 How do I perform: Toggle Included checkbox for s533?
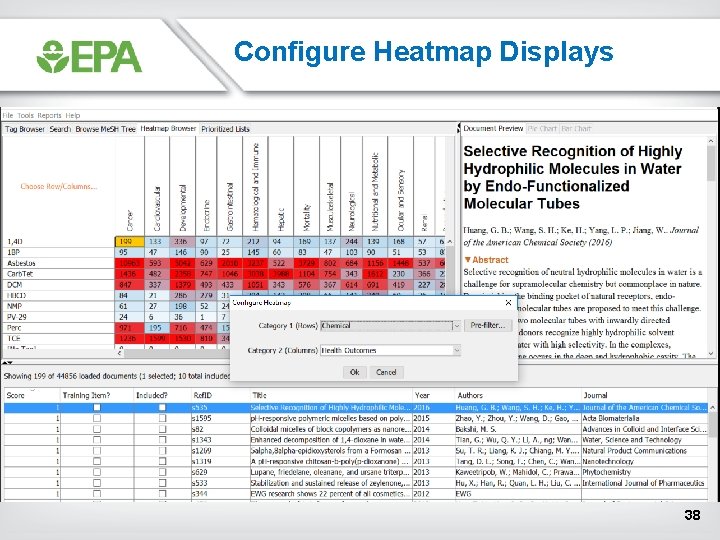click(x=162, y=483)
